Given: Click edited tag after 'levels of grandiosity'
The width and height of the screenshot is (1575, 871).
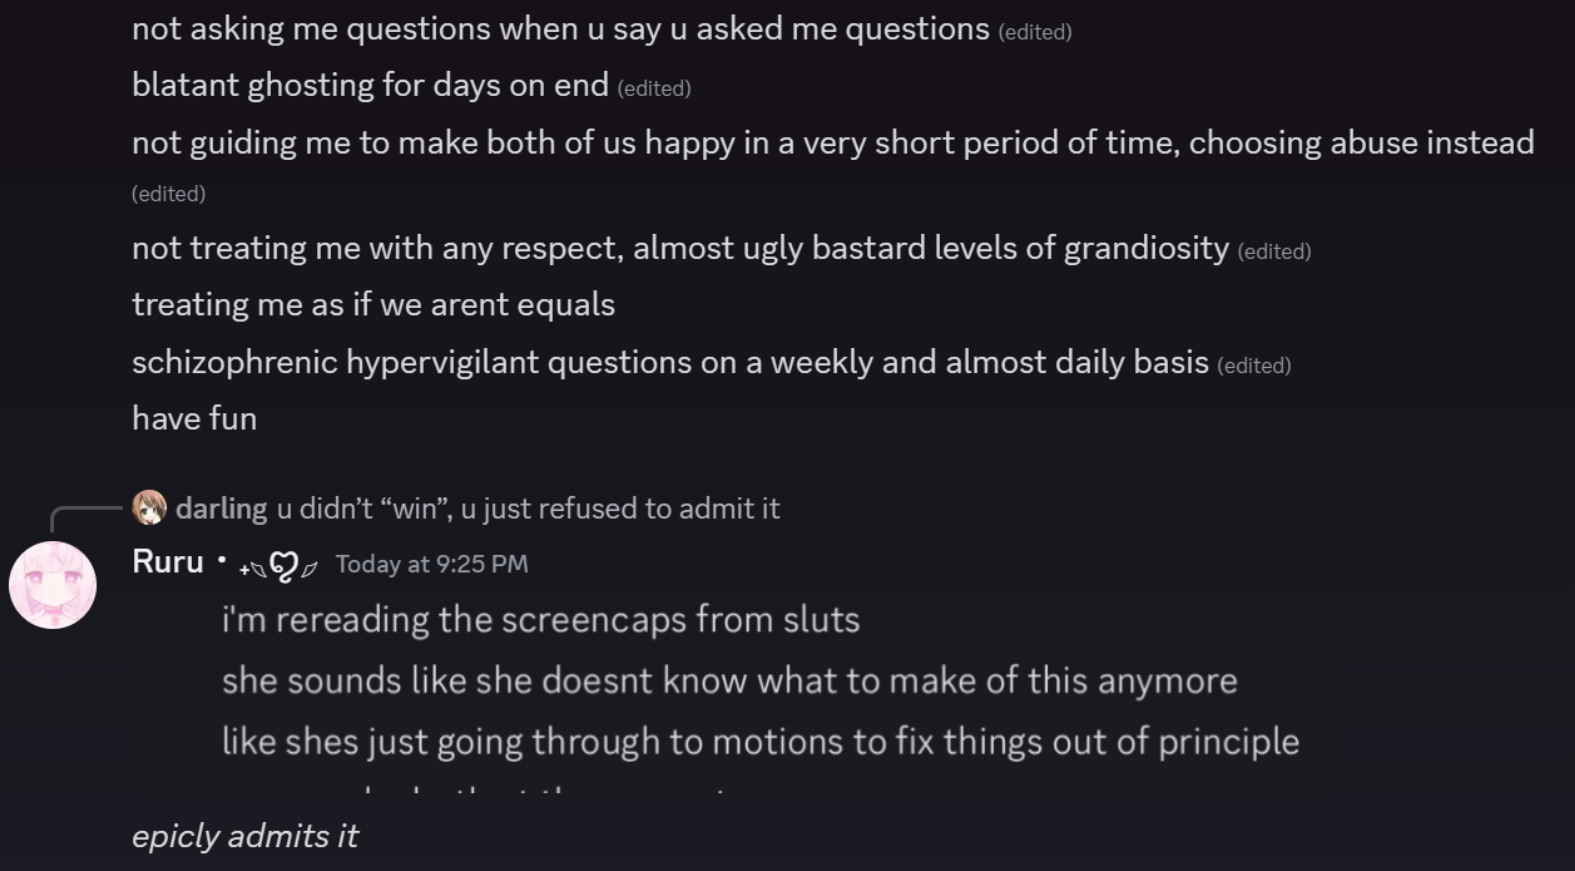Looking at the screenshot, I should click(1274, 251).
